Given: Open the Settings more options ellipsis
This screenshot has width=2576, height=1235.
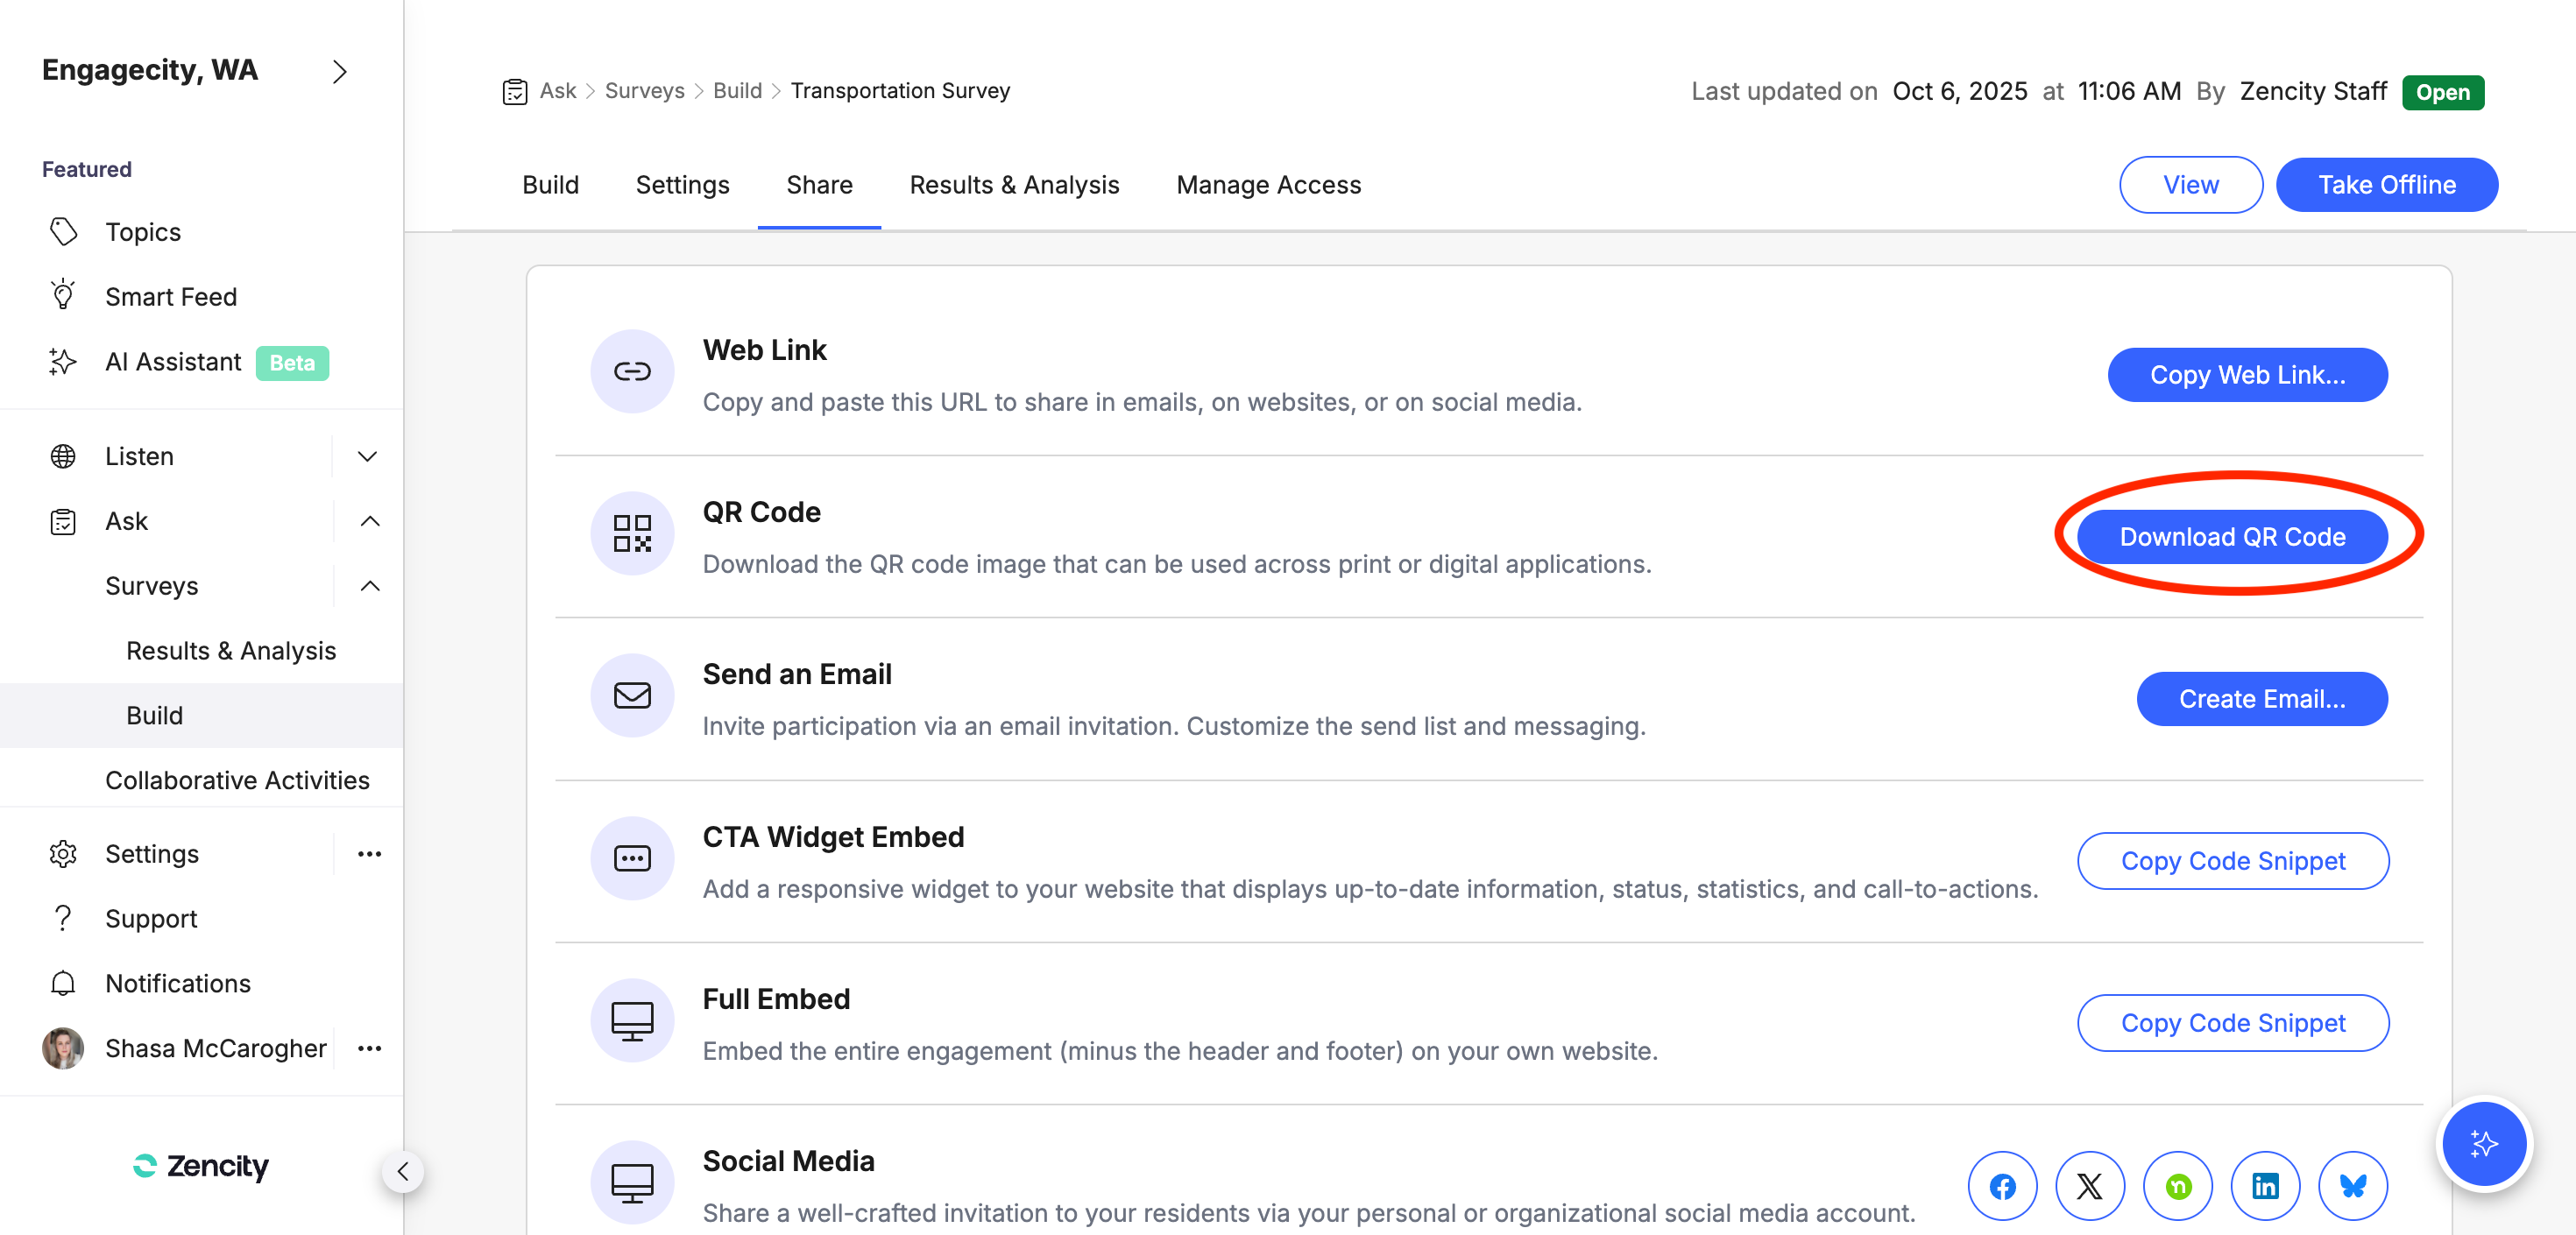Looking at the screenshot, I should 369,854.
